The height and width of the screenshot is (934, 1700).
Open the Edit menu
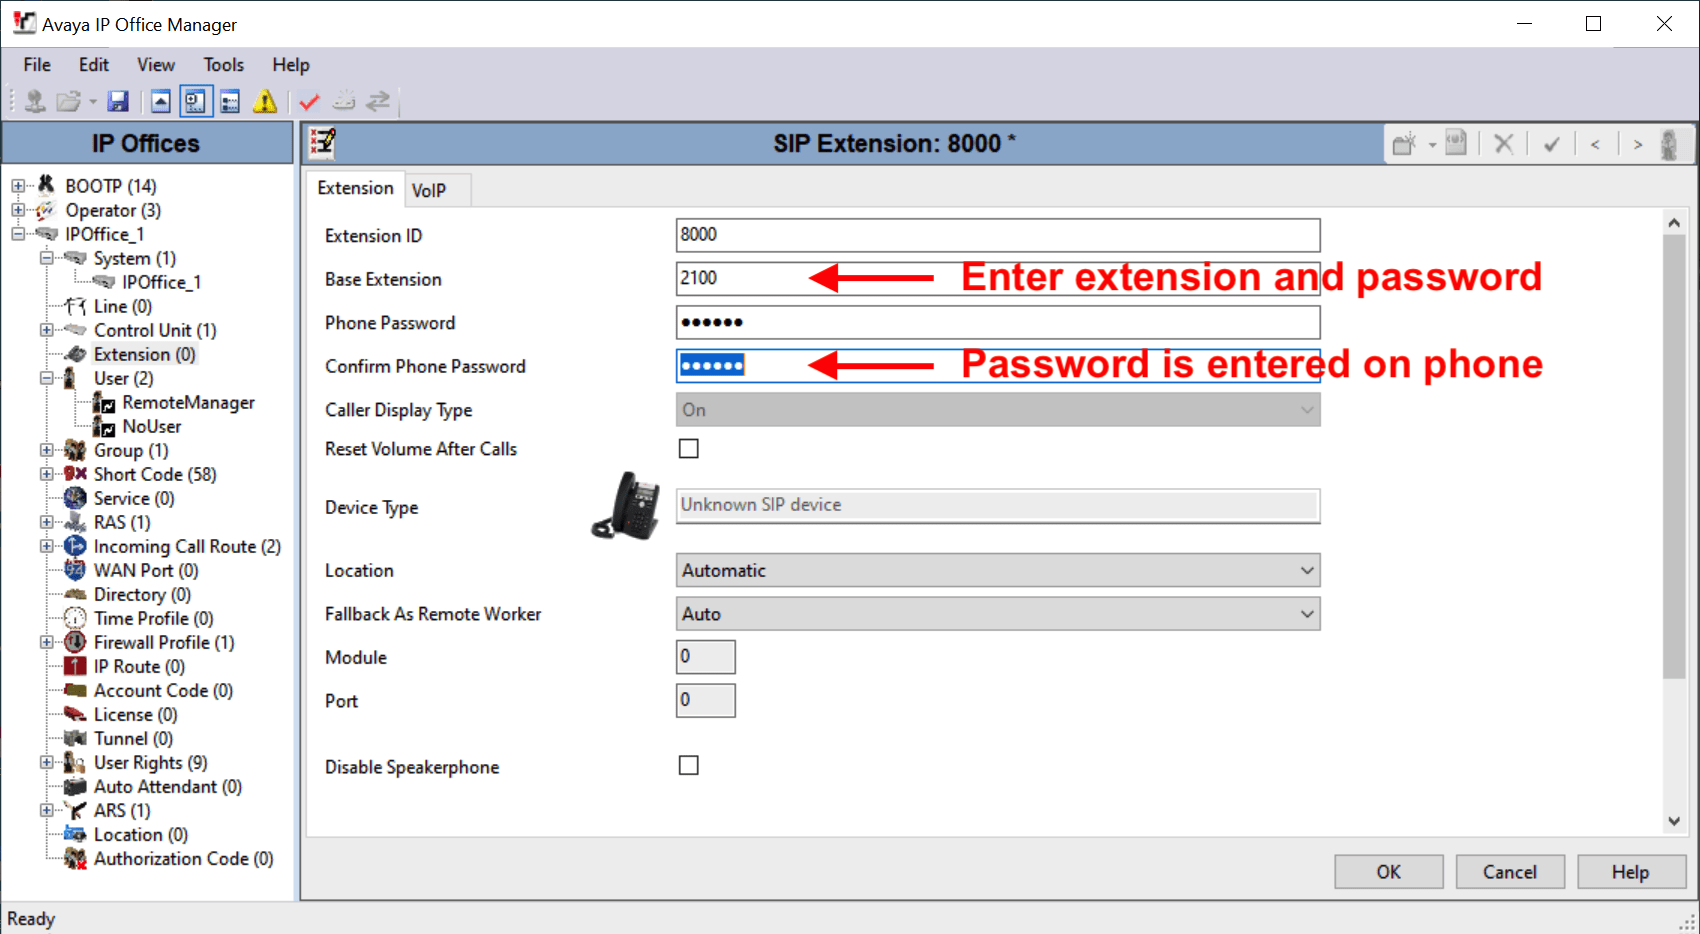(94, 65)
